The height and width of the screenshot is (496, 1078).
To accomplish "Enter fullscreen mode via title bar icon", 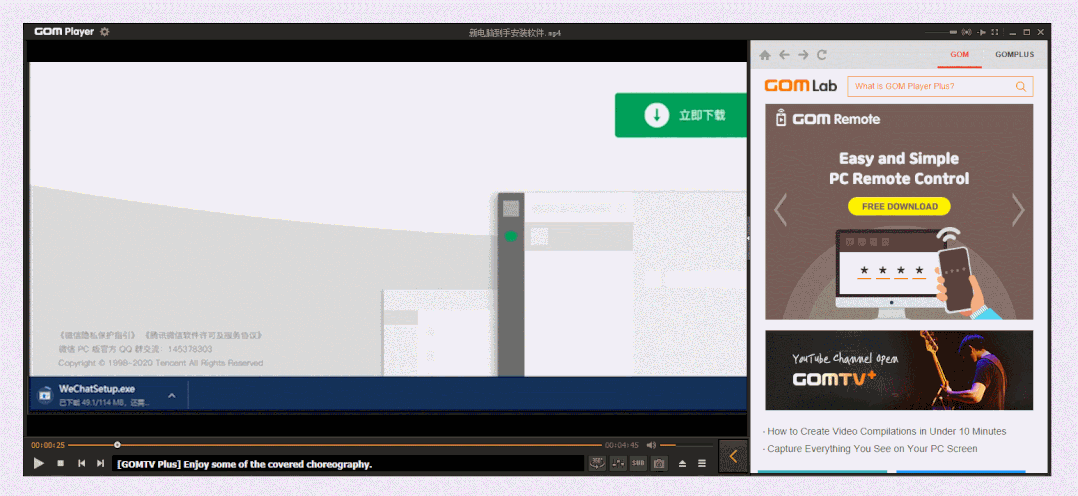I will coord(995,32).
